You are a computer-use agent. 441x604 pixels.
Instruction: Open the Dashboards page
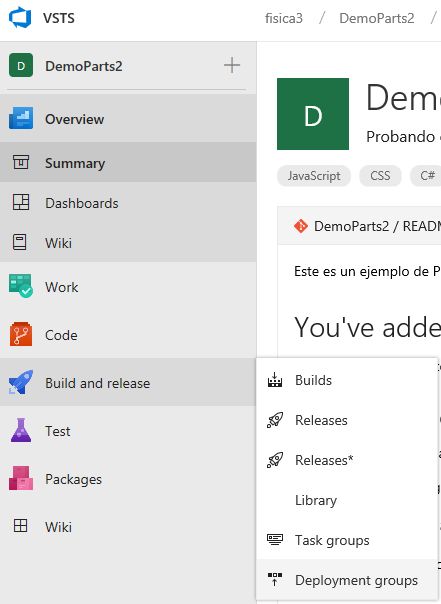(x=128, y=203)
